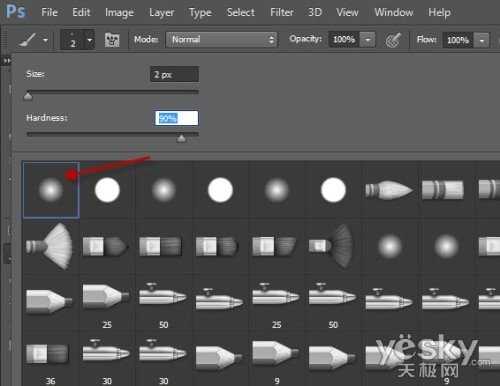Select the flat brush preset labeled 36
The image size is (500, 386).
pyautogui.click(x=47, y=354)
